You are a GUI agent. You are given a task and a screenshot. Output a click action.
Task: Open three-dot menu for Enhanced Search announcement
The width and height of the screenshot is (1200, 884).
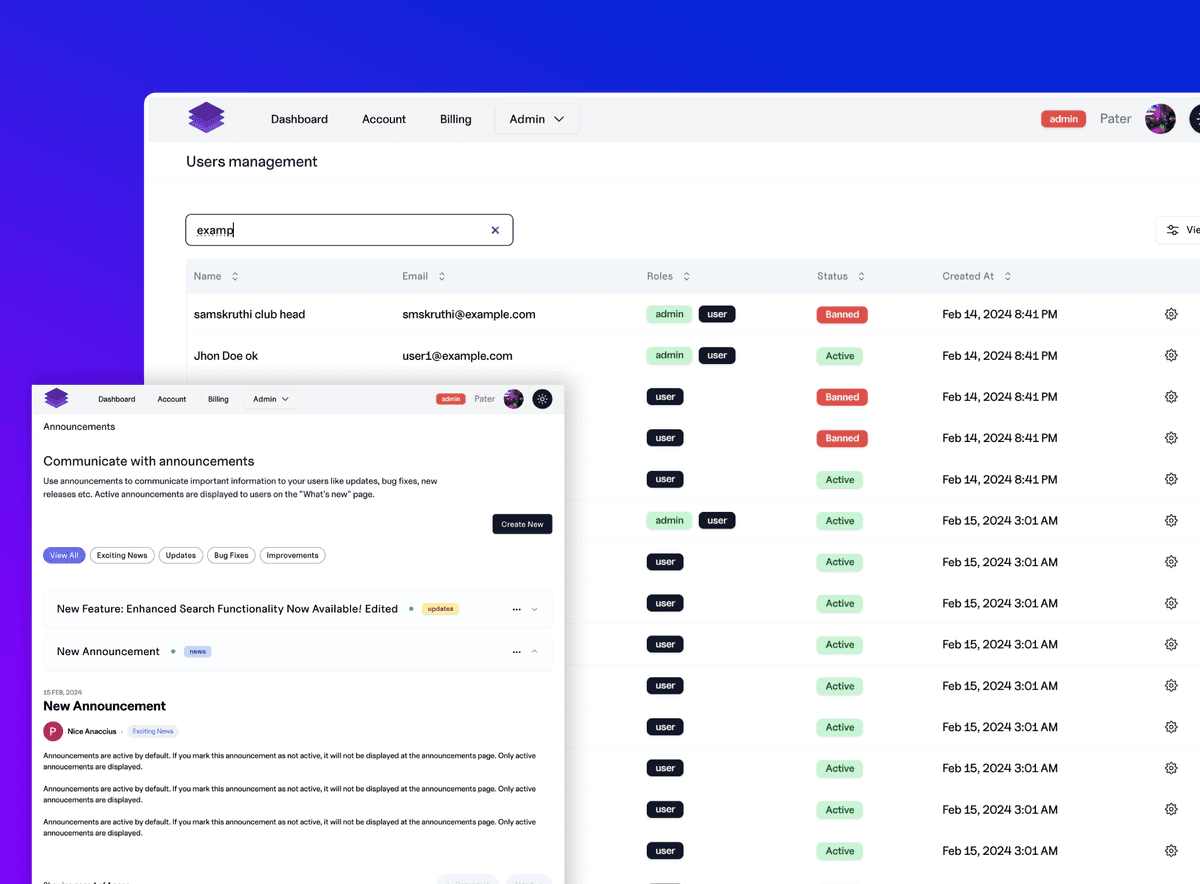(516, 609)
